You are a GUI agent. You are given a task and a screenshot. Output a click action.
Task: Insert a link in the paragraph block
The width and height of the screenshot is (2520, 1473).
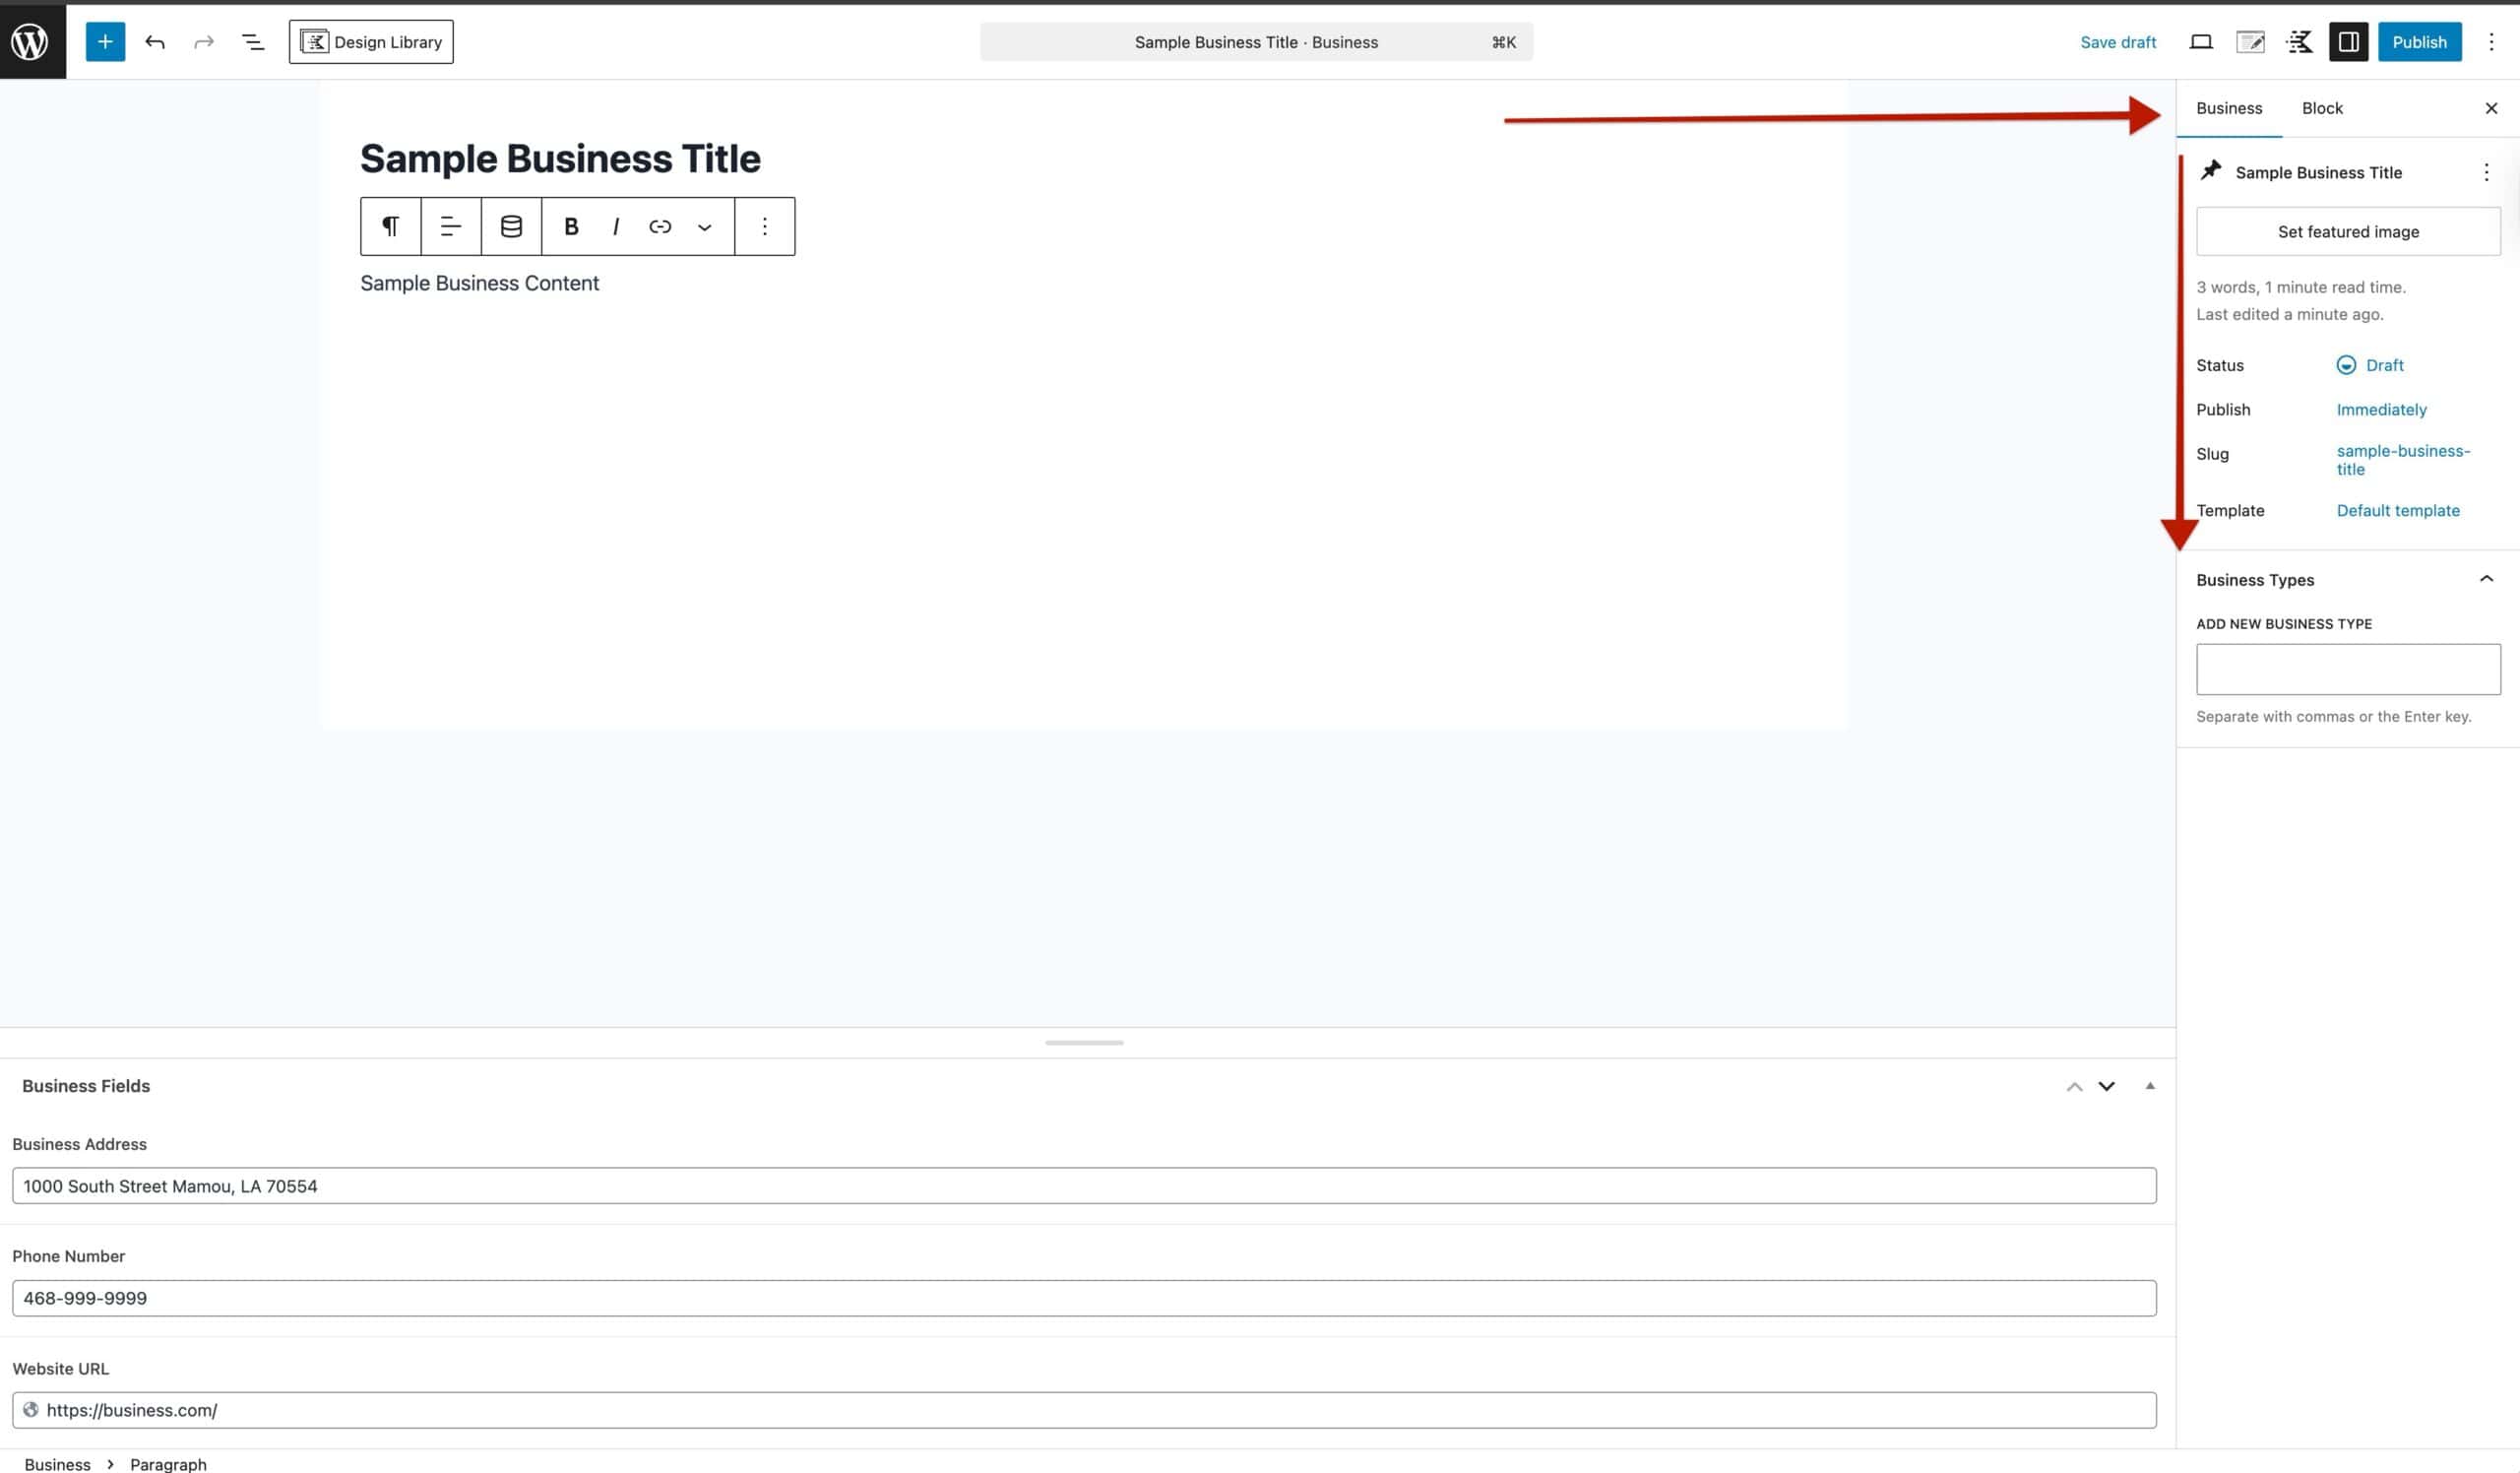point(660,226)
